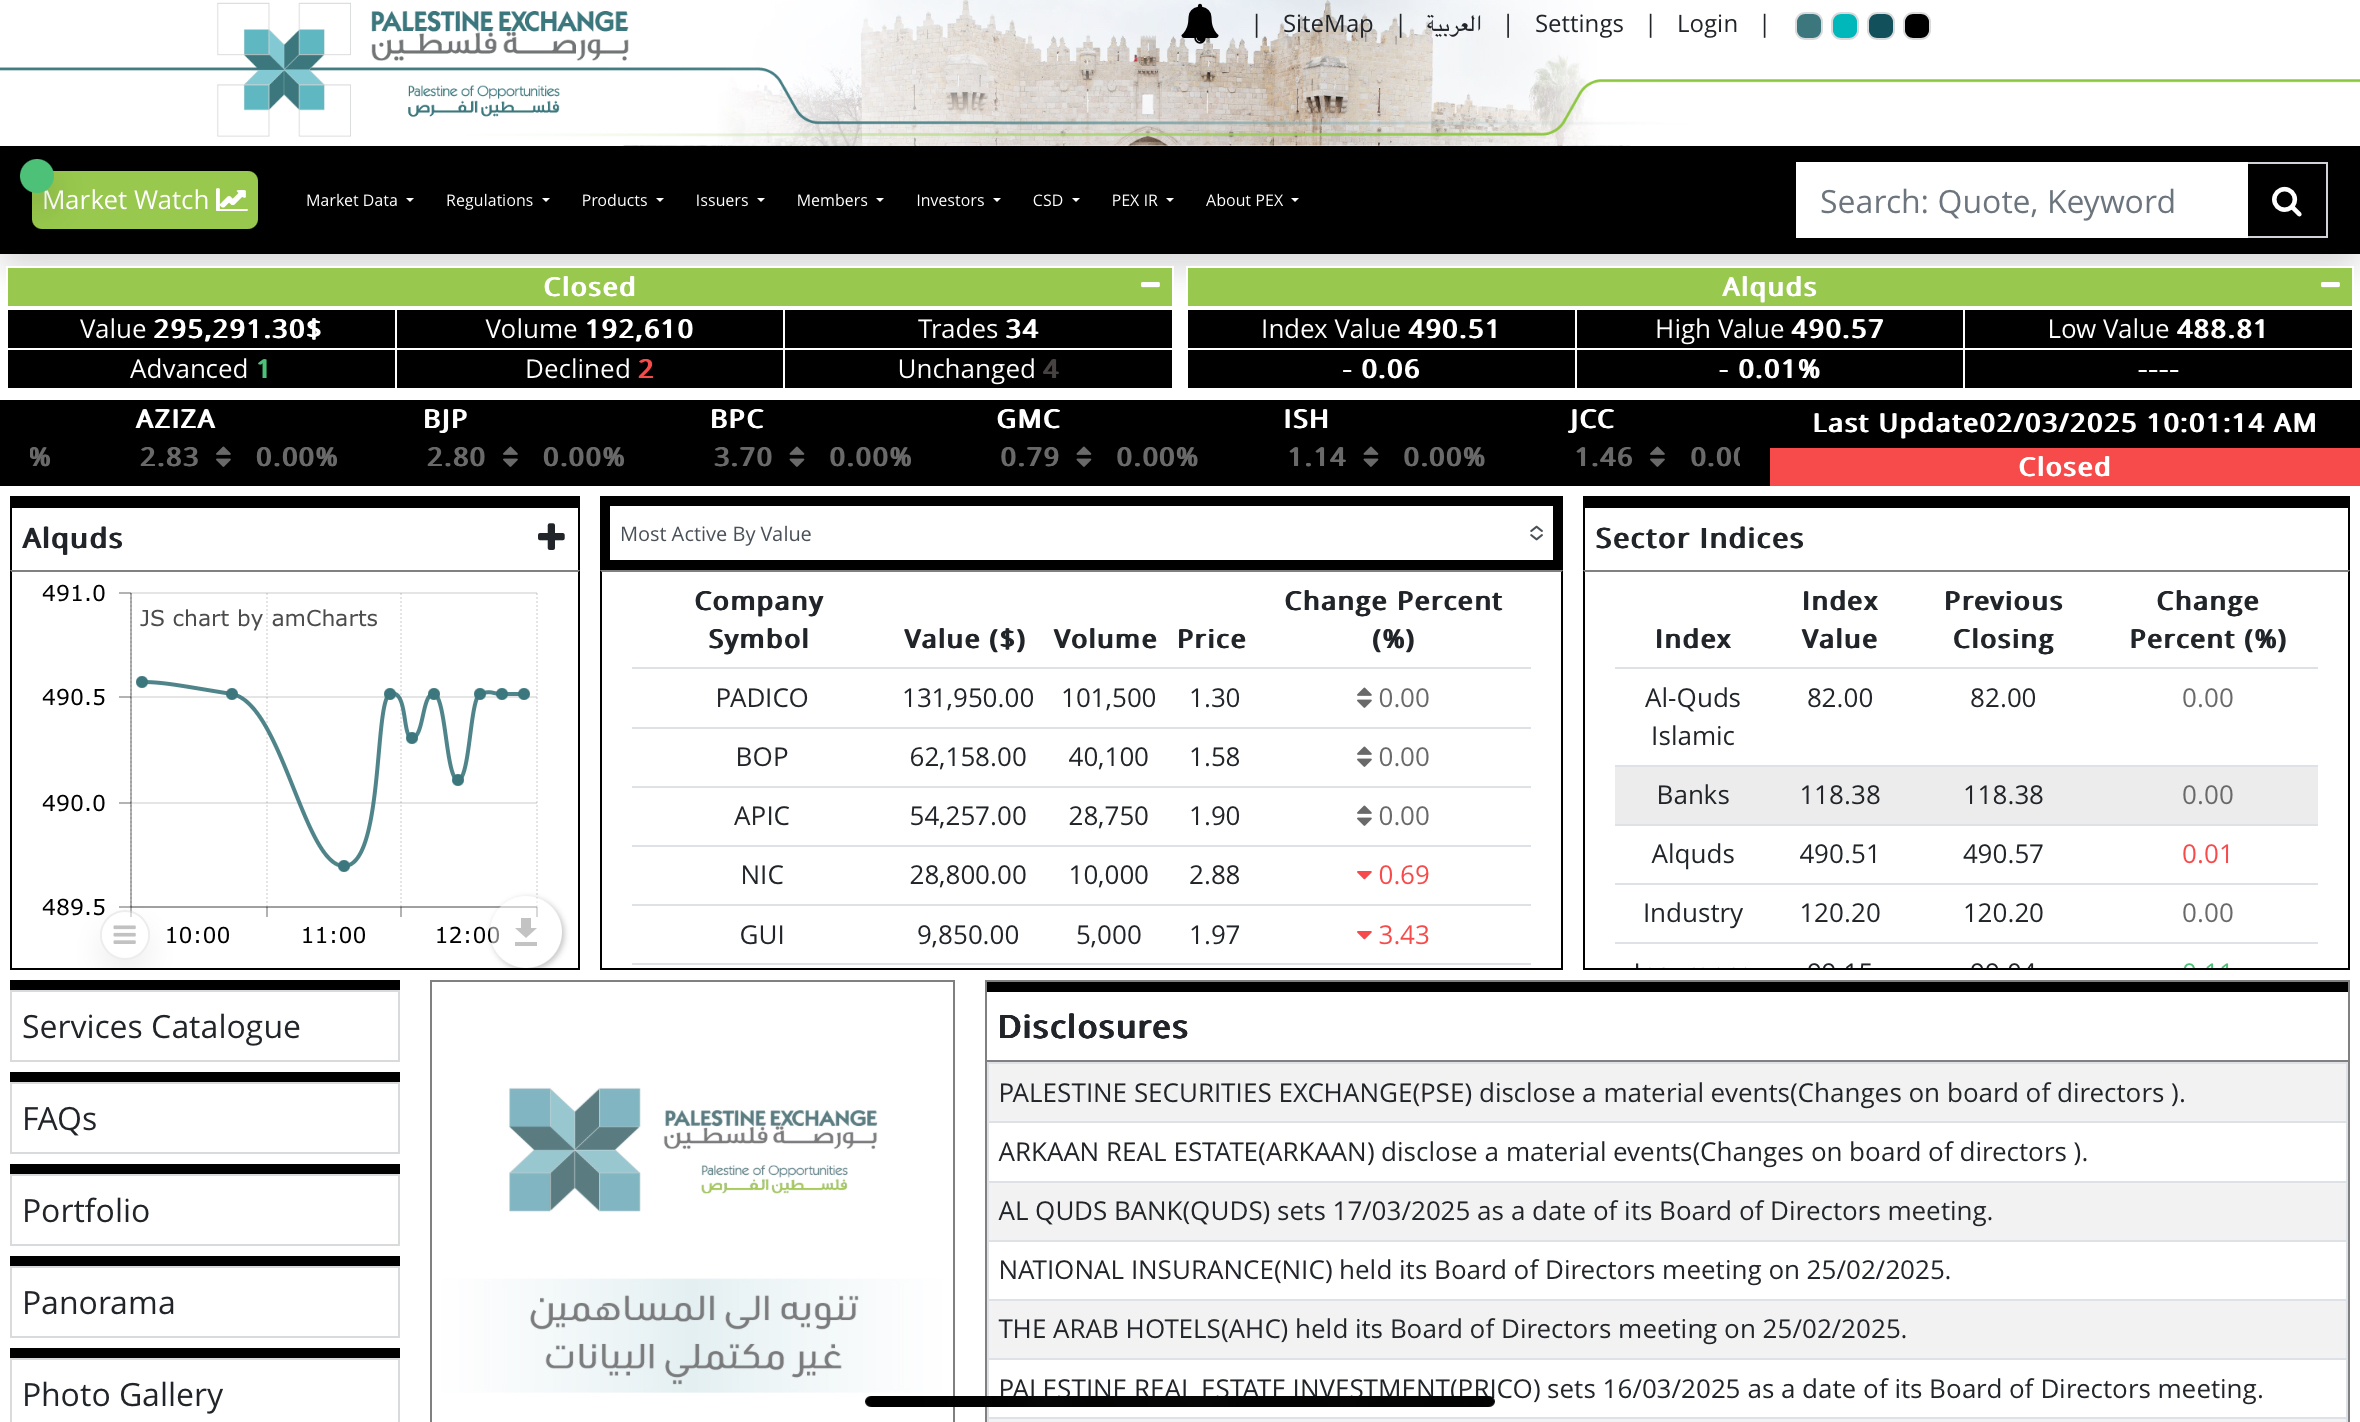Collapse the Closed market summary panel
Screen dimensions: 2360x1422
point(1150,285)
